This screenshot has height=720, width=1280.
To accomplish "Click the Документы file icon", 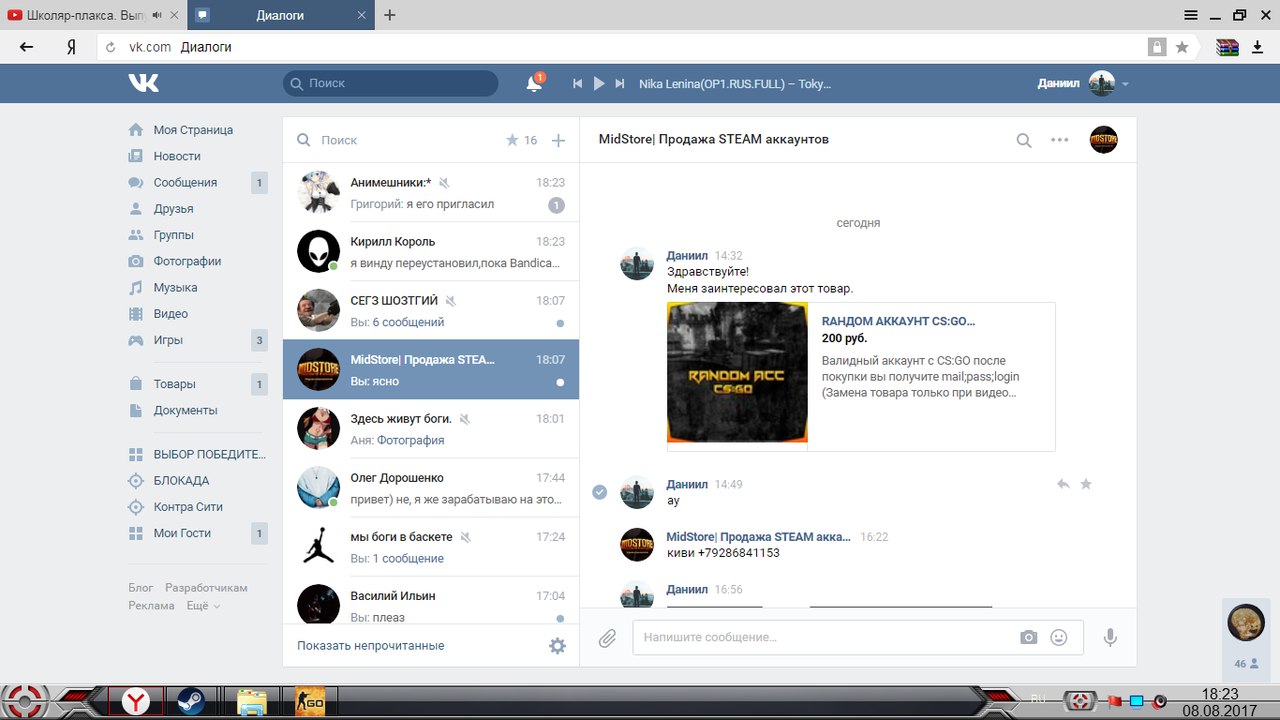I will tap(135, 410).
